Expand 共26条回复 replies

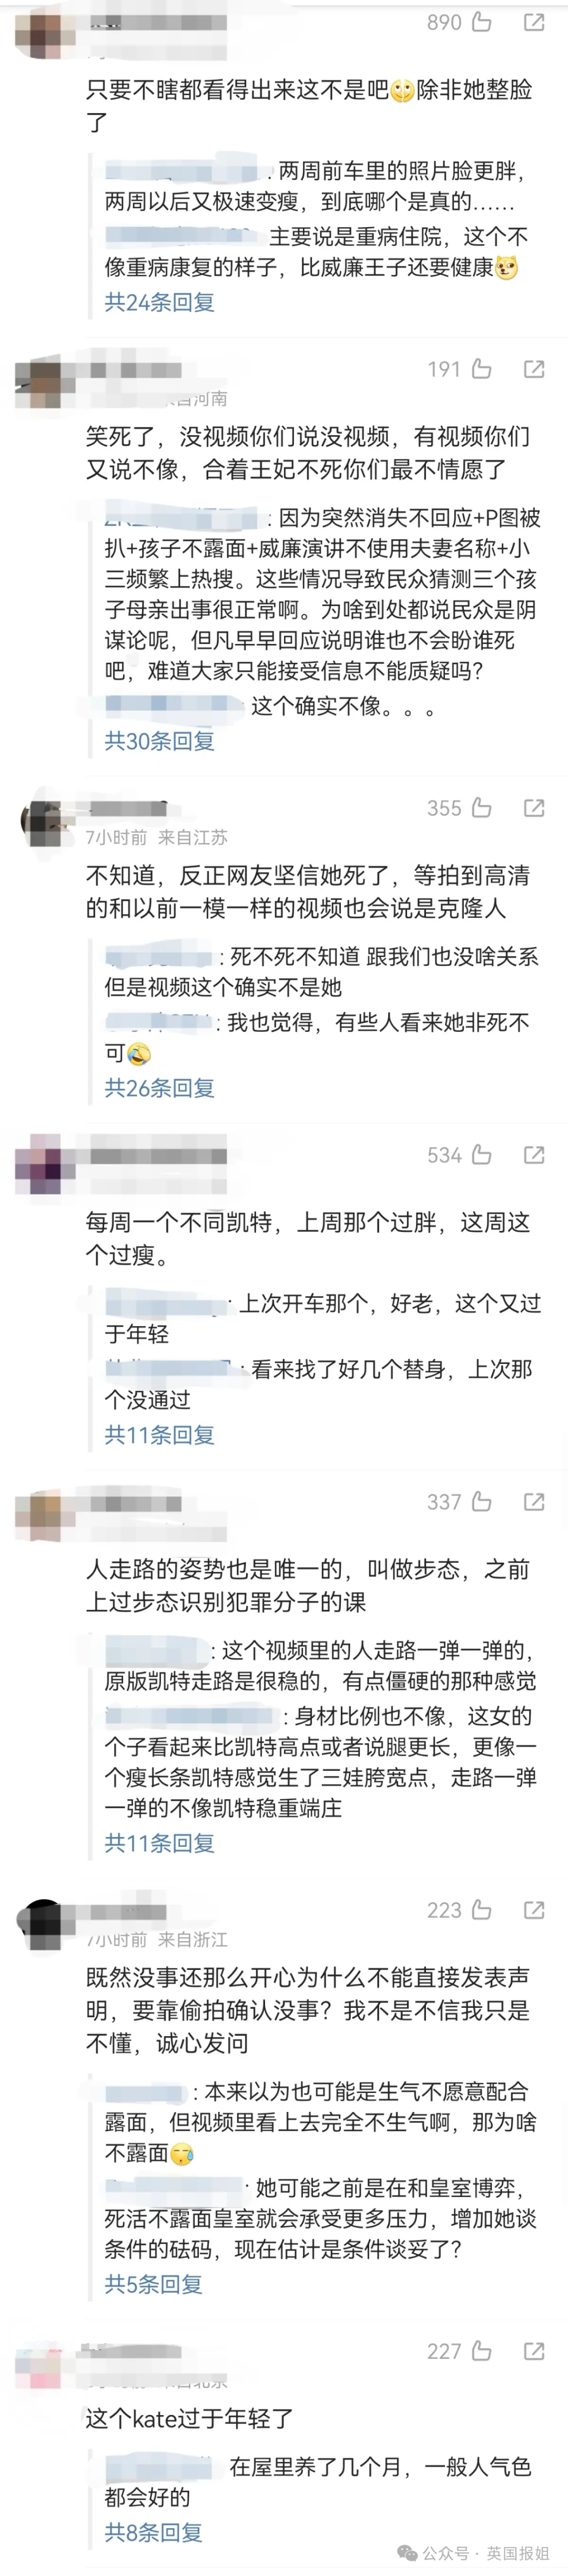point(160,1088)
